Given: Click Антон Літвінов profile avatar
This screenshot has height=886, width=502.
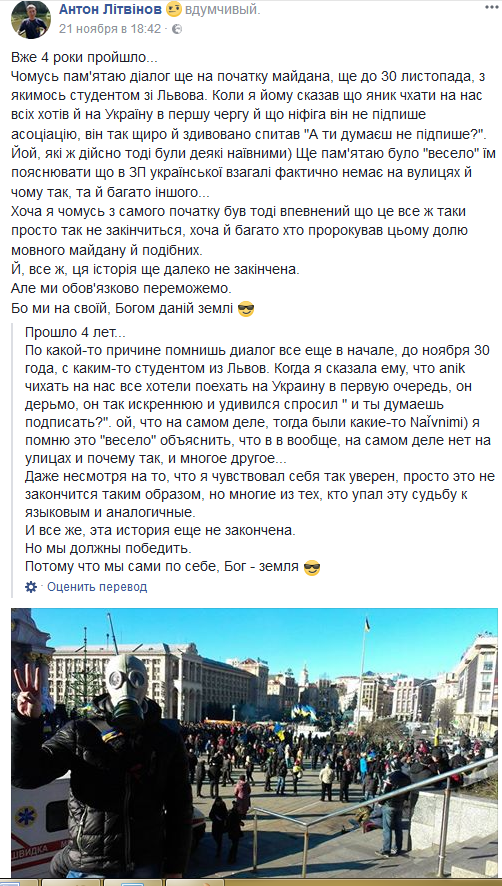Looking at the screenshot, I should pos(31,19).
